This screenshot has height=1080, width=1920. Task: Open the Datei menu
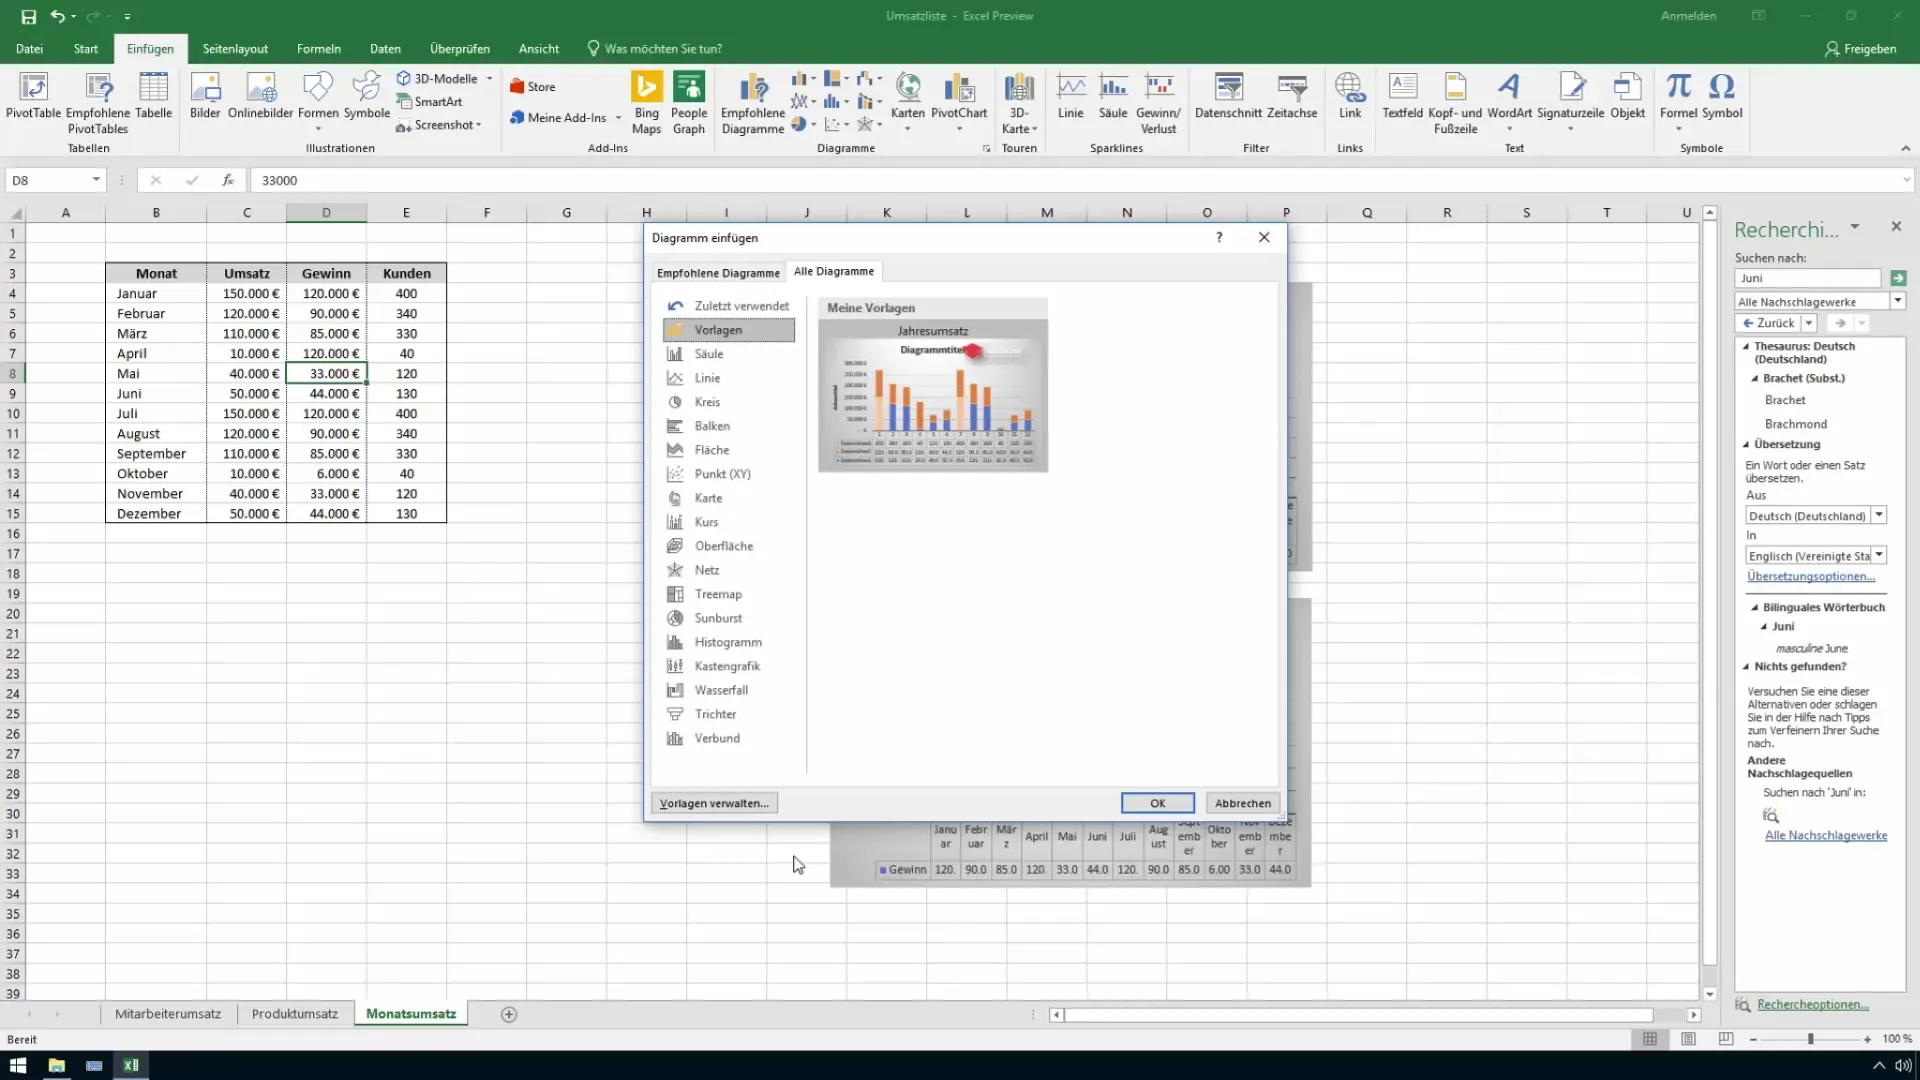click(29, 48)
